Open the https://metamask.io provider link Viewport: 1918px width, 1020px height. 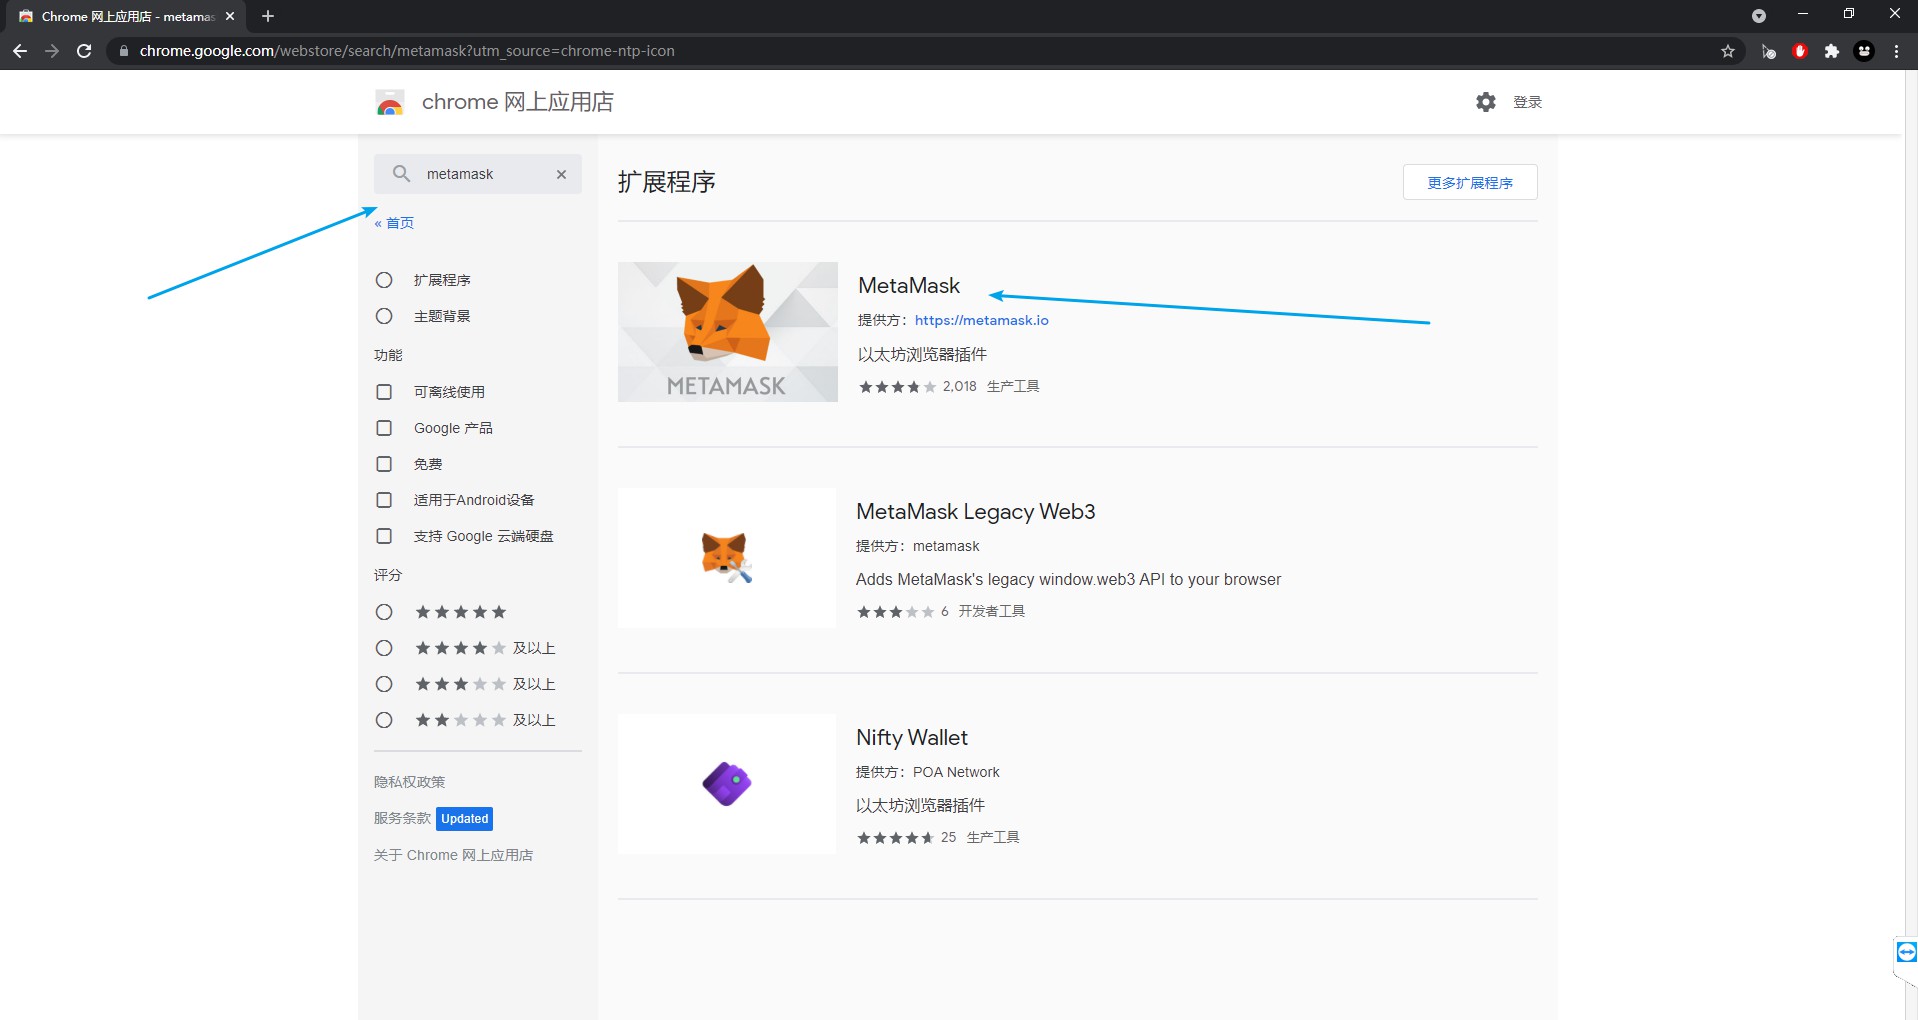tap(982, 320)
